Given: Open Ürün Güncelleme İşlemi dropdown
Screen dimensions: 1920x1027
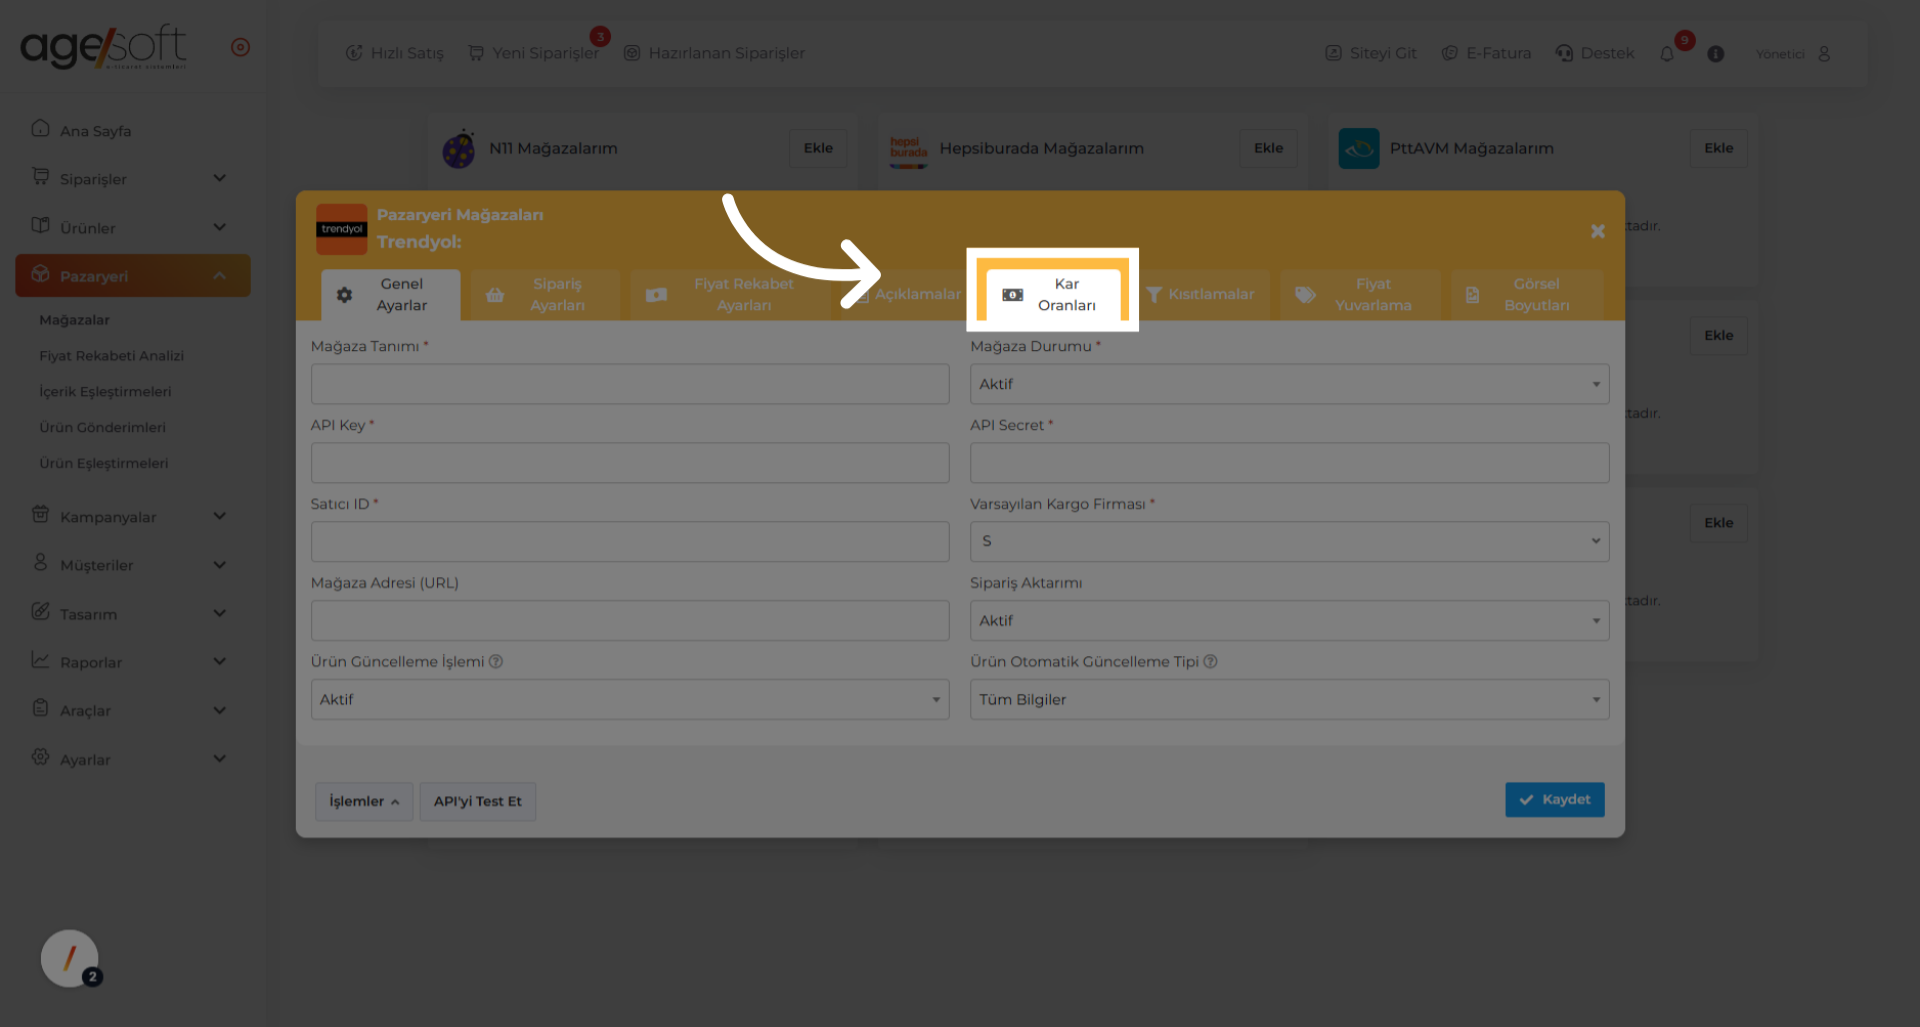Looking at the screenshot, I should point(630,699).
